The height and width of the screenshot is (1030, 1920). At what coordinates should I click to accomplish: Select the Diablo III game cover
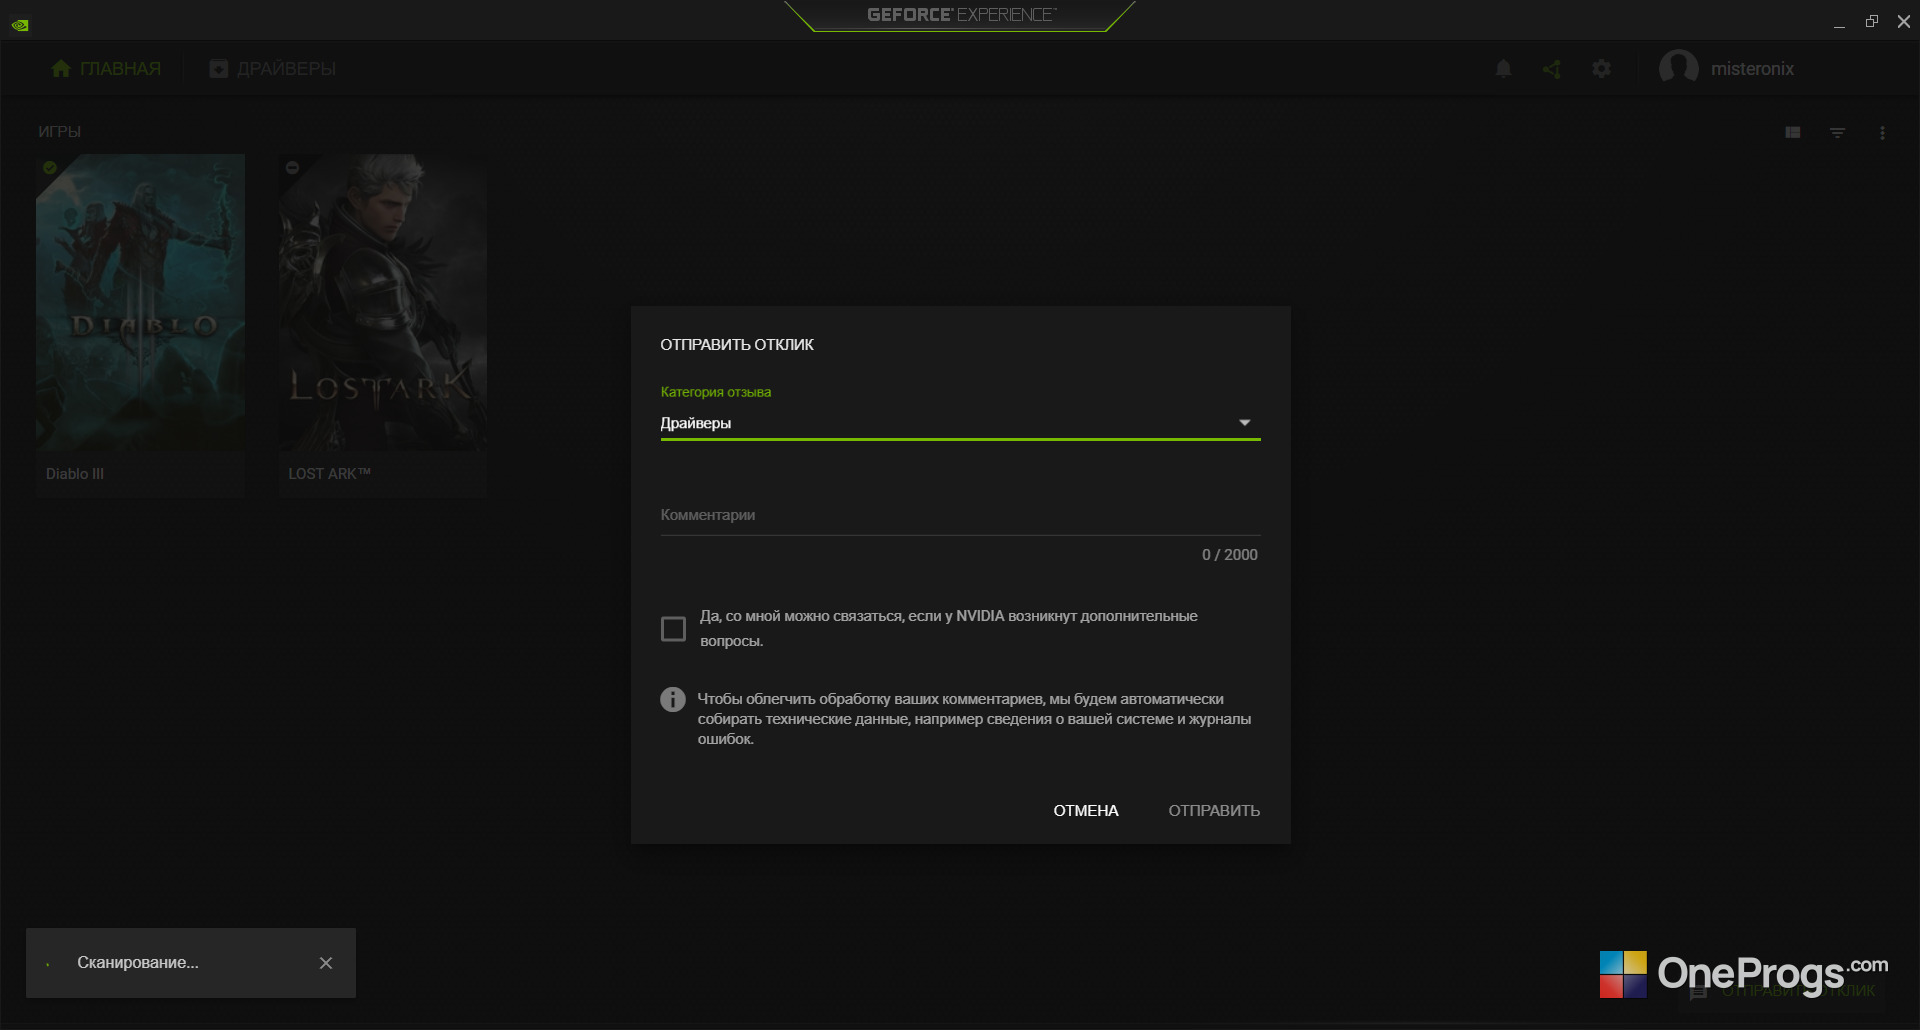coord(140,301)
